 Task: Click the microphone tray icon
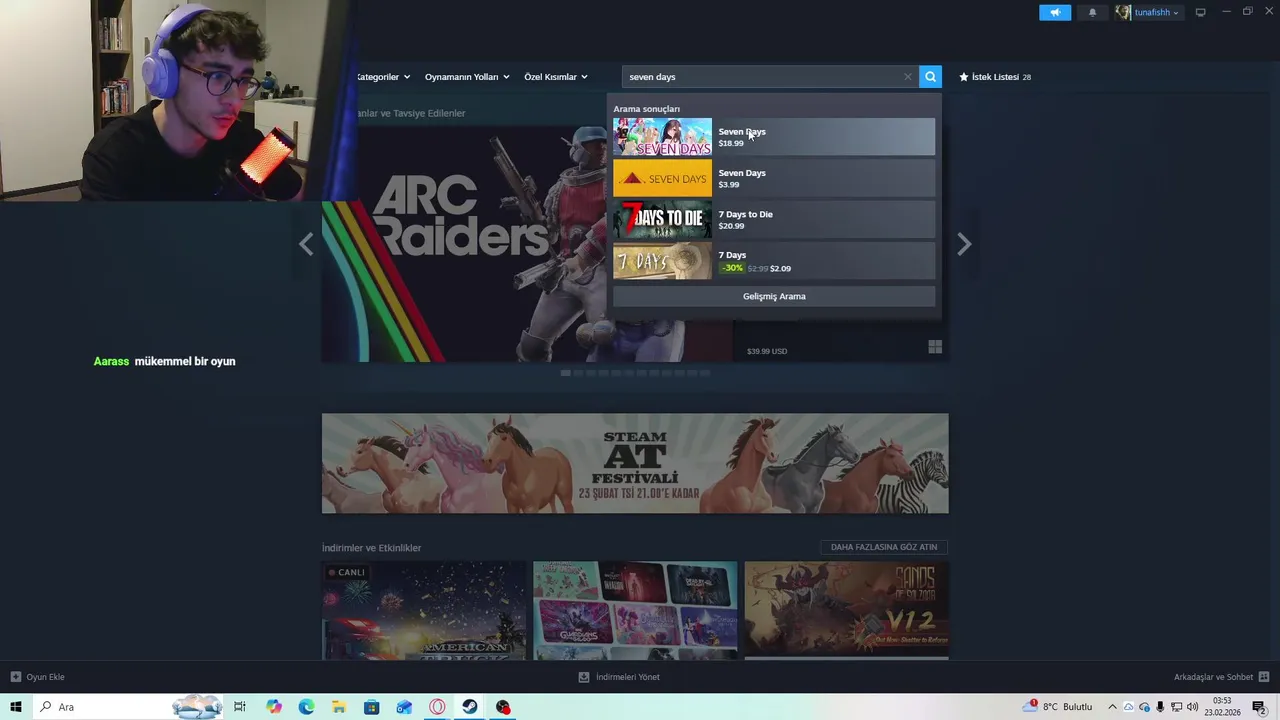(1160, 707)
